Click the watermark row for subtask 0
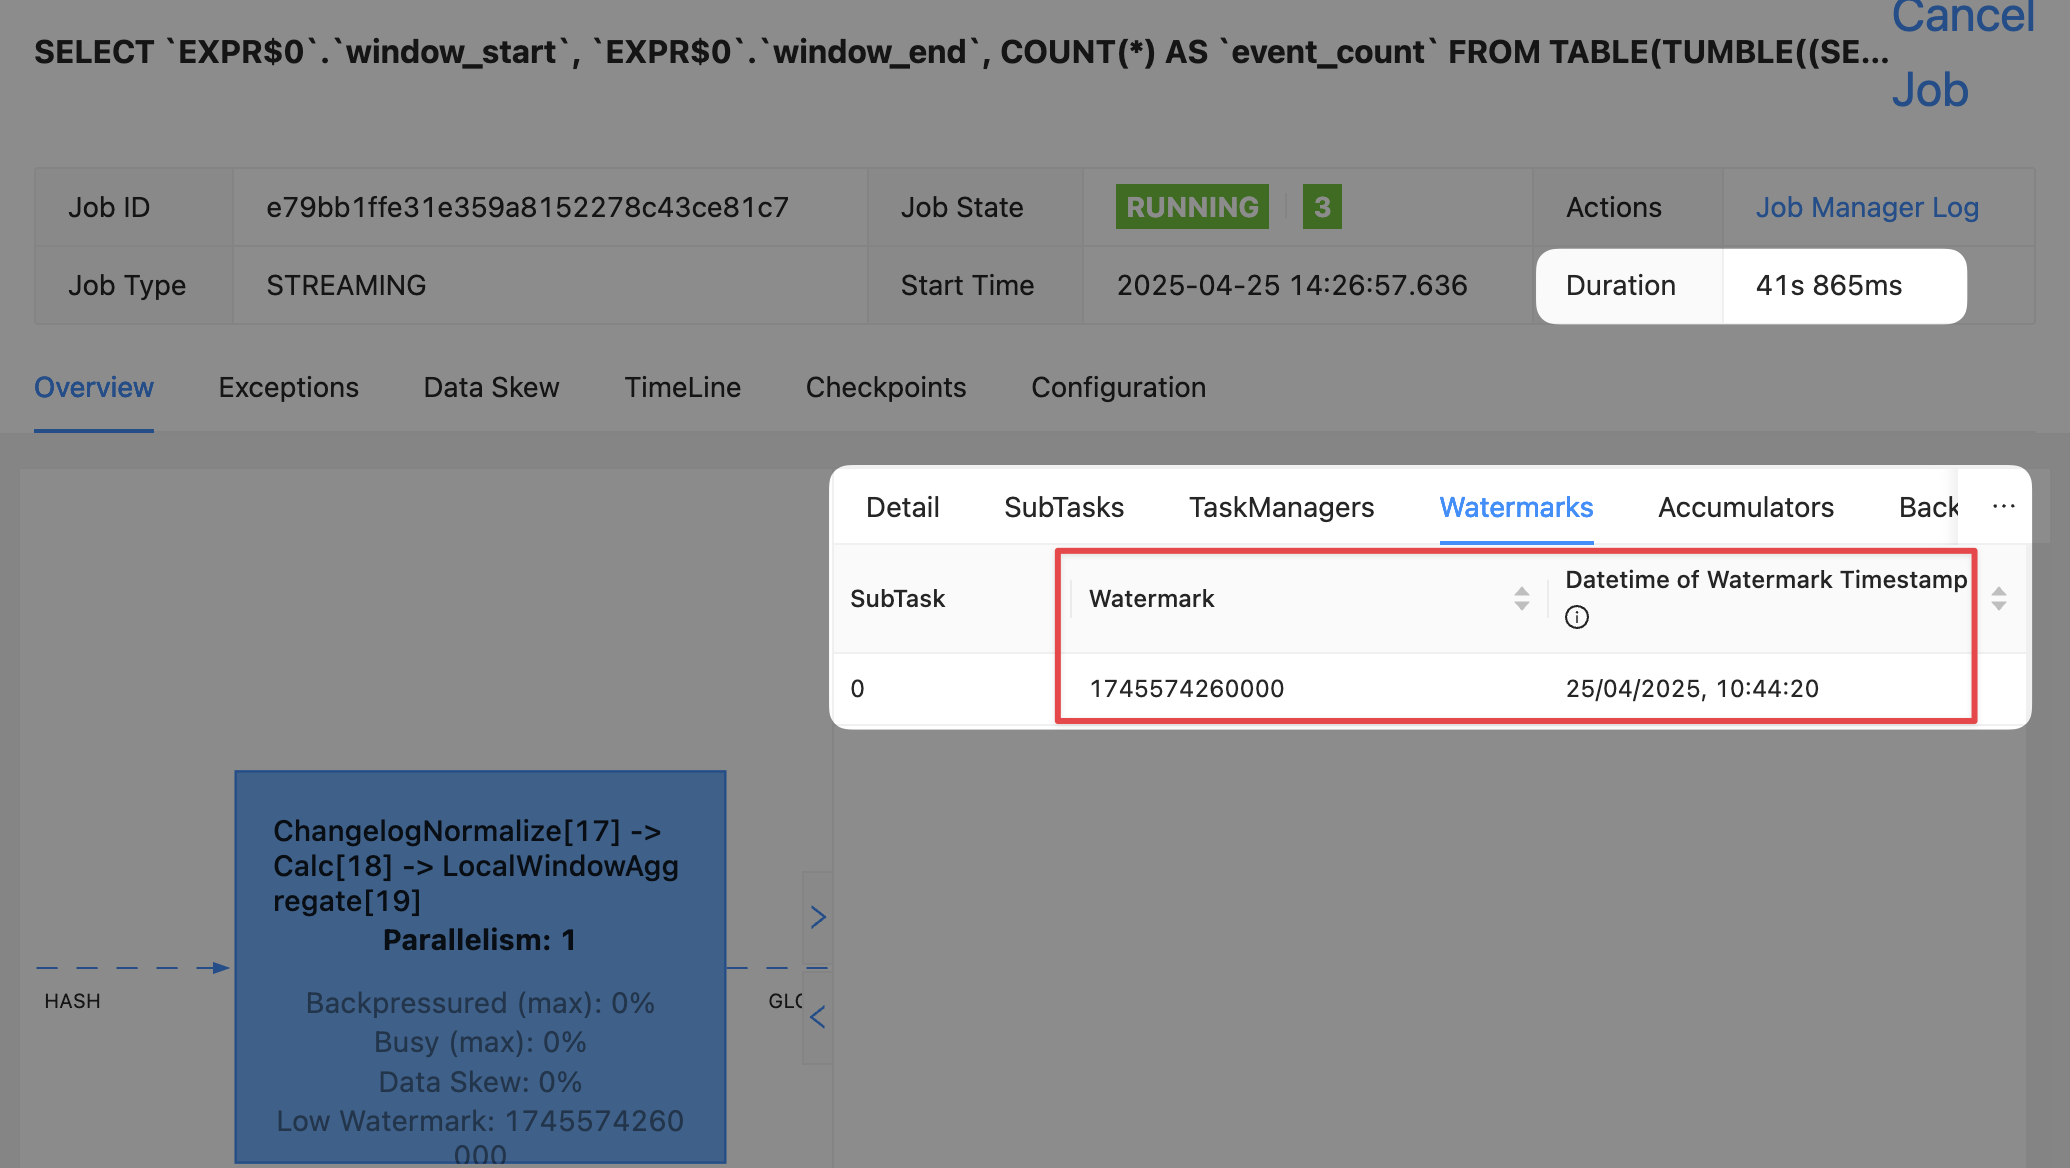 tap(1186, 688)
